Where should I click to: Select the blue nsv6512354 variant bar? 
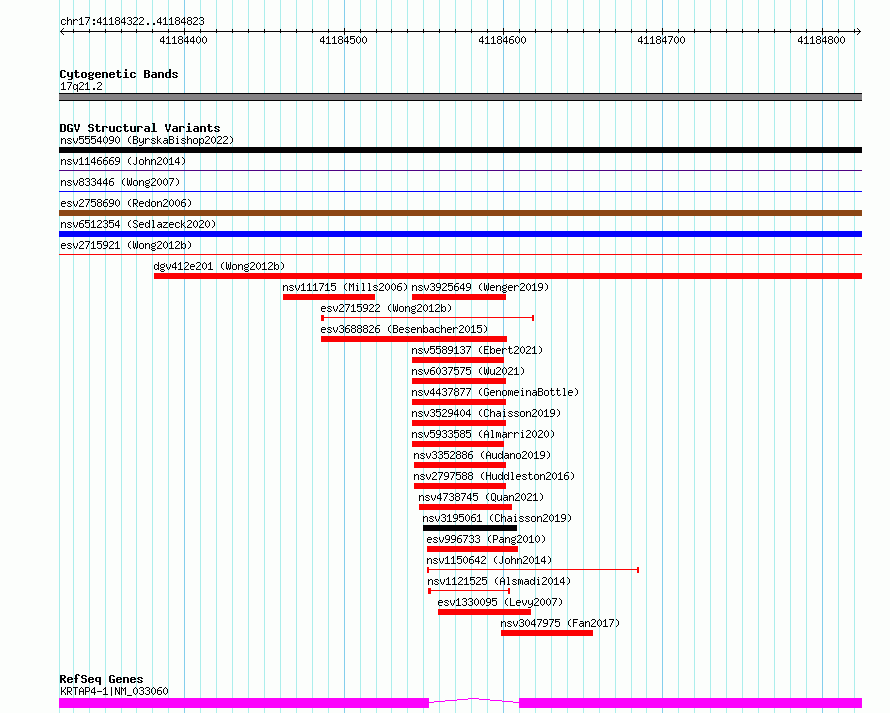460,234
